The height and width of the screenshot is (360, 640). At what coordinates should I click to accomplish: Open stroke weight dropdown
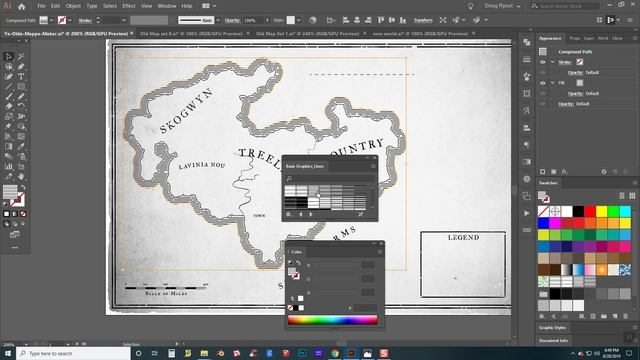[x=123, y=20]
